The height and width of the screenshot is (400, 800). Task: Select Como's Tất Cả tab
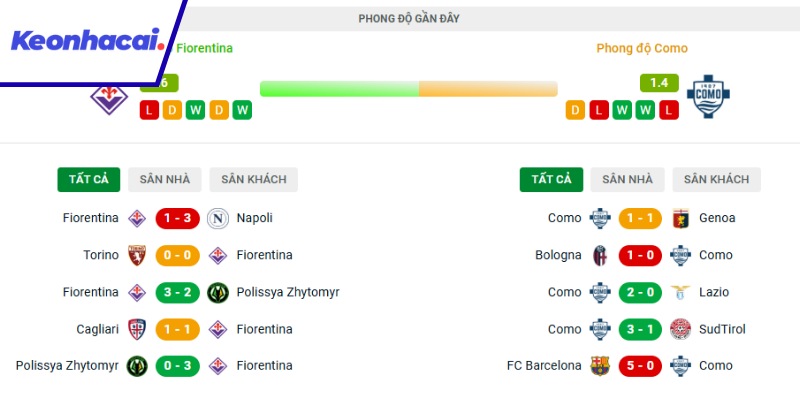(551, 180)
